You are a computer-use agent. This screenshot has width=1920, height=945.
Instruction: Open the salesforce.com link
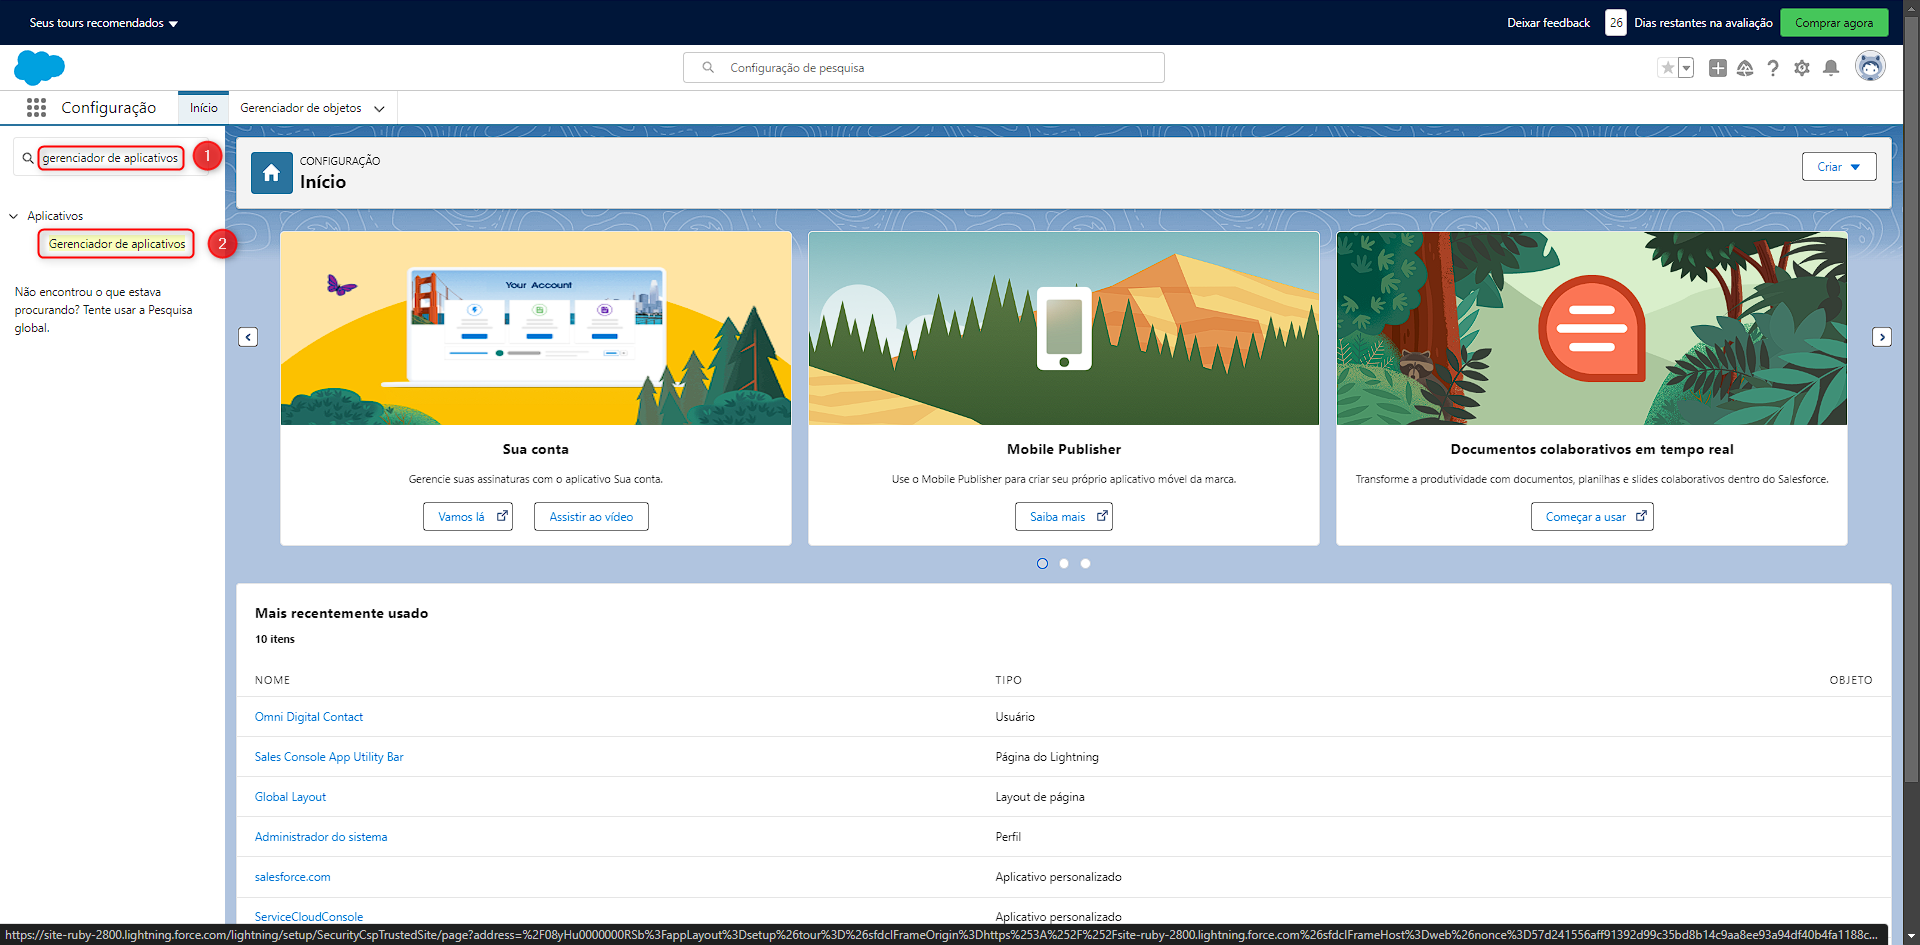pos(292,877)
